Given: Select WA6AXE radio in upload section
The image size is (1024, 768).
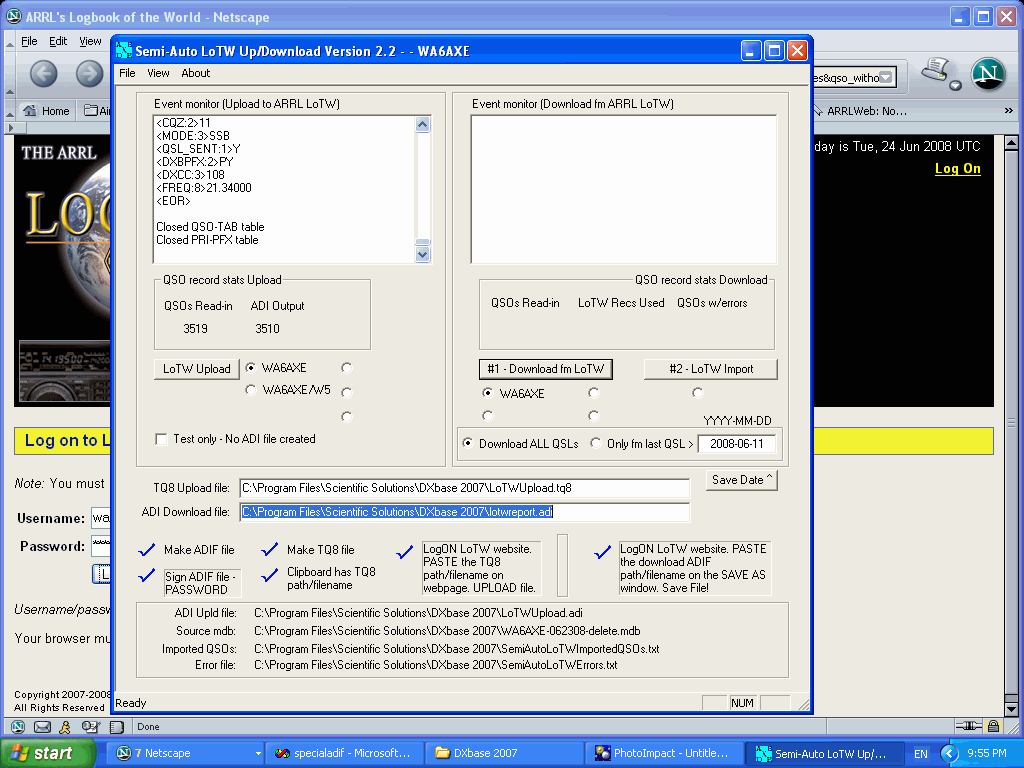Looking at the screenshot, I should click(x=250, y=368).
